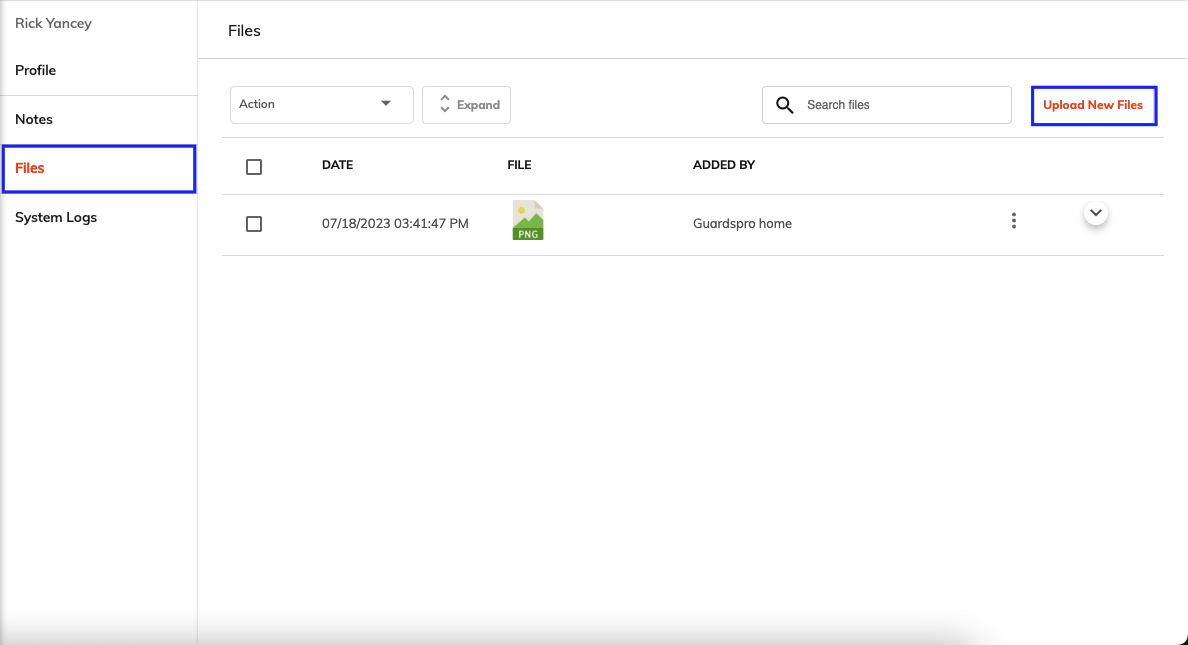This screenshot has height=645, width=1188.
Task: Click the Expand button
Action: pyautogui.click(x=466, y=105)
